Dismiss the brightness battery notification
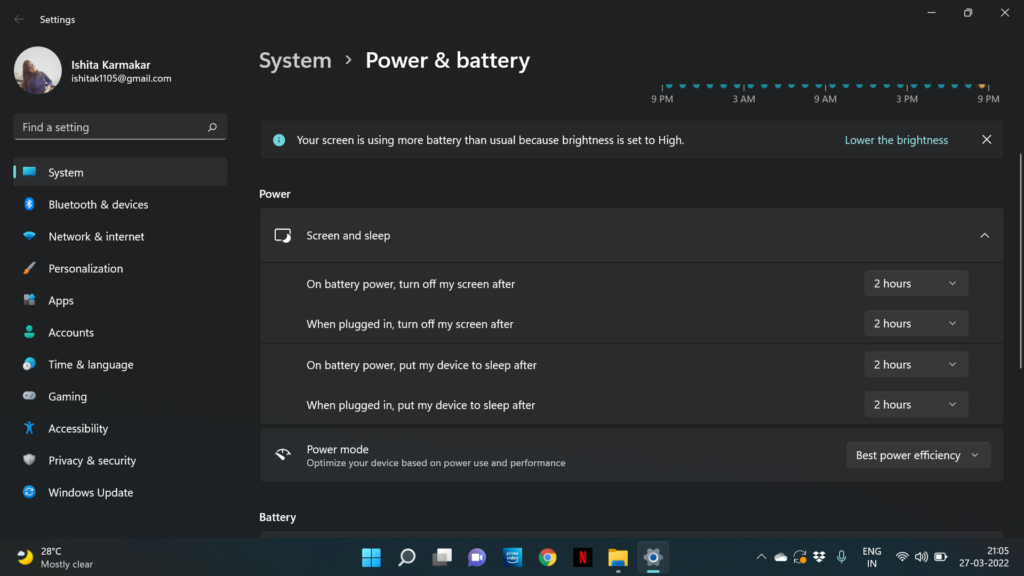1024x576 pixels. (x=986, y=140)
